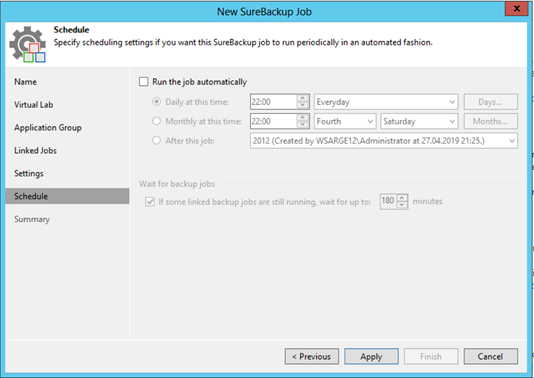The image size is (534, 378).
Task: Open the Fourth week dropdown
Action: (345, 121)
